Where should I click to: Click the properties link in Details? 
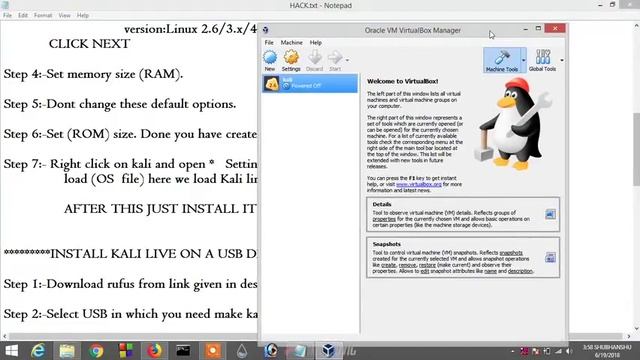click(384, 219)
